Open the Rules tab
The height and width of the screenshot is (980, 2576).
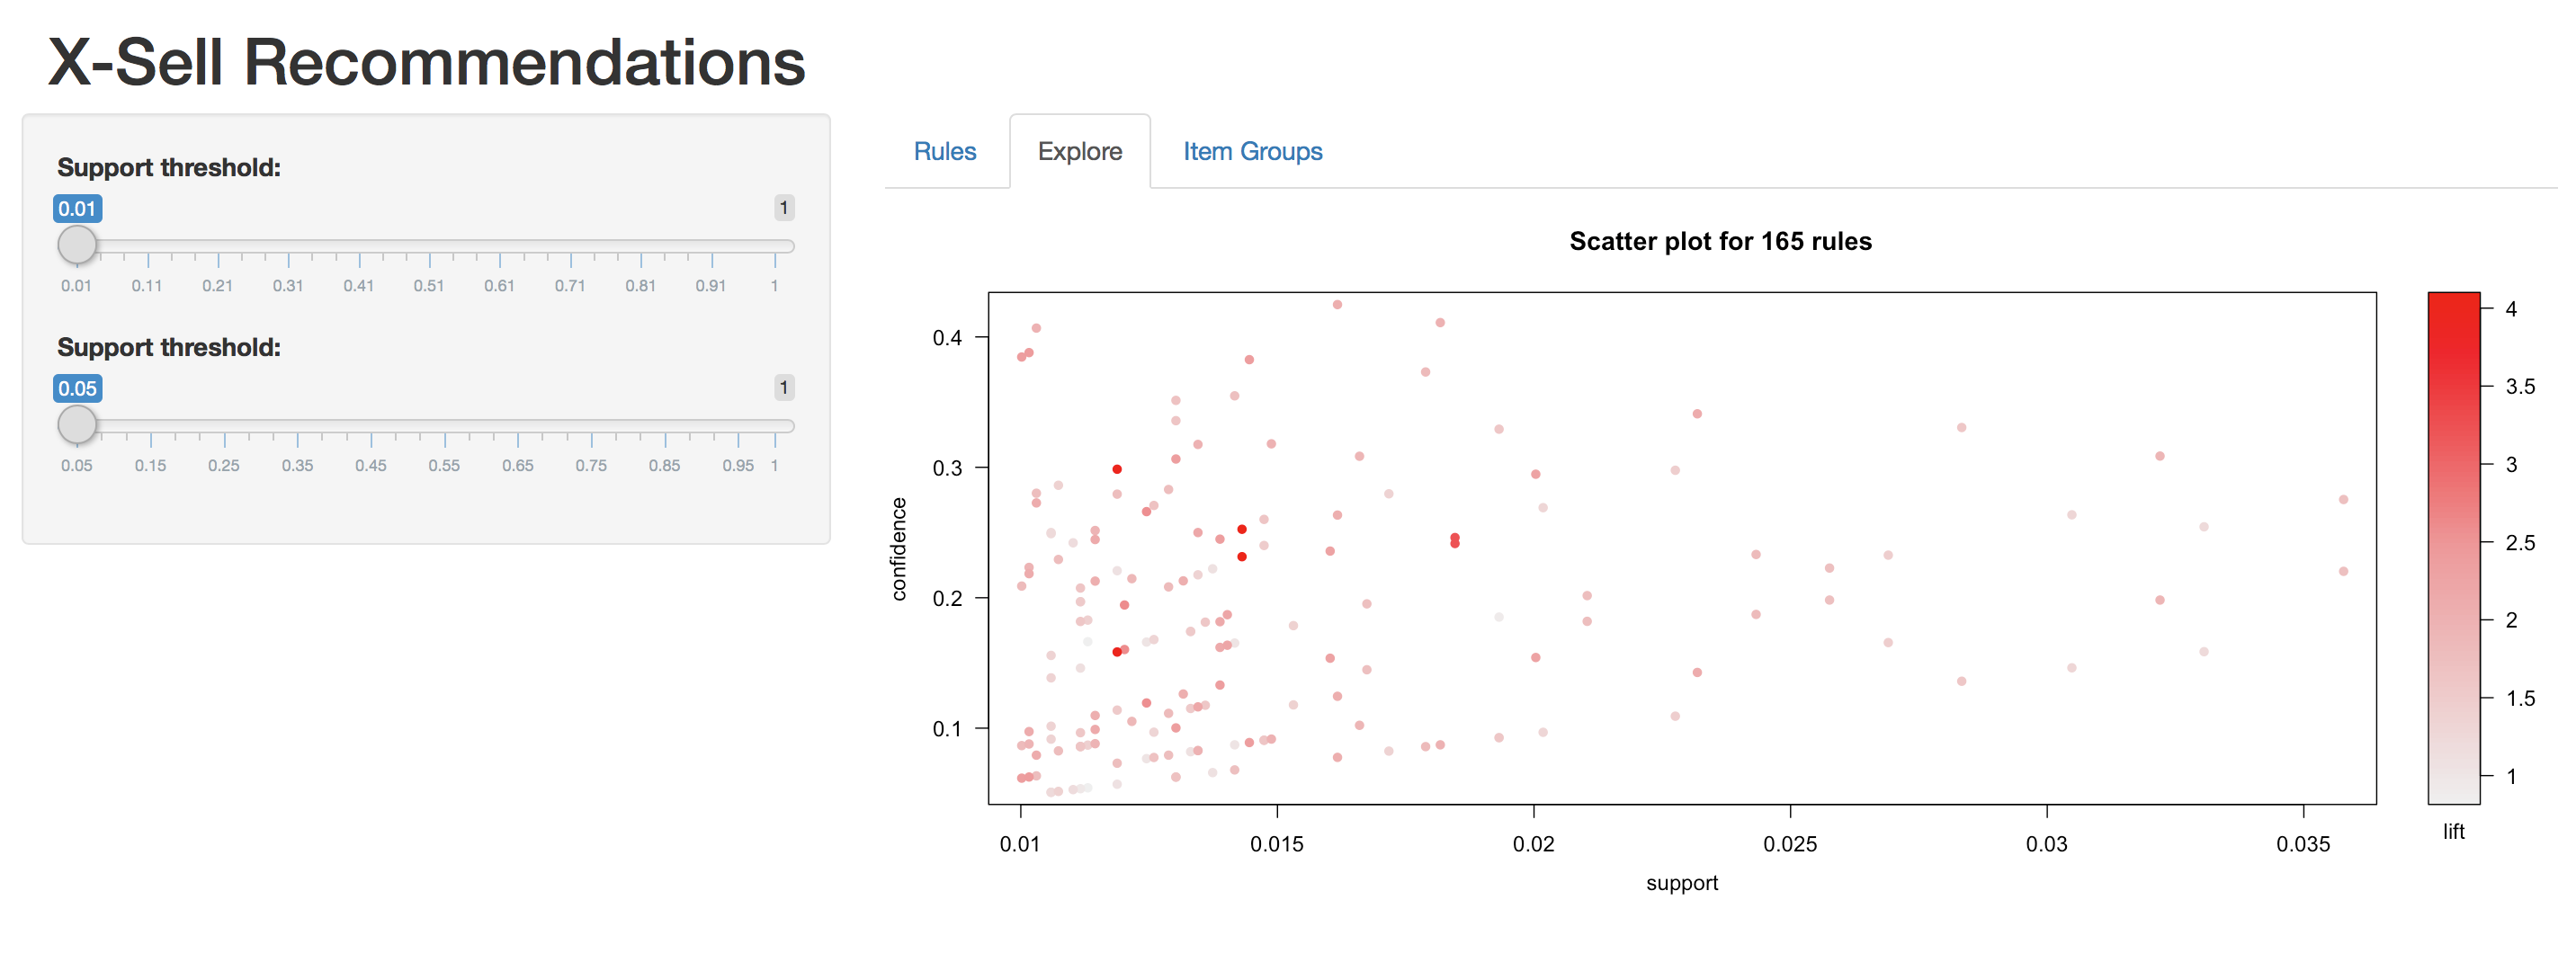(x=944, y=151)
